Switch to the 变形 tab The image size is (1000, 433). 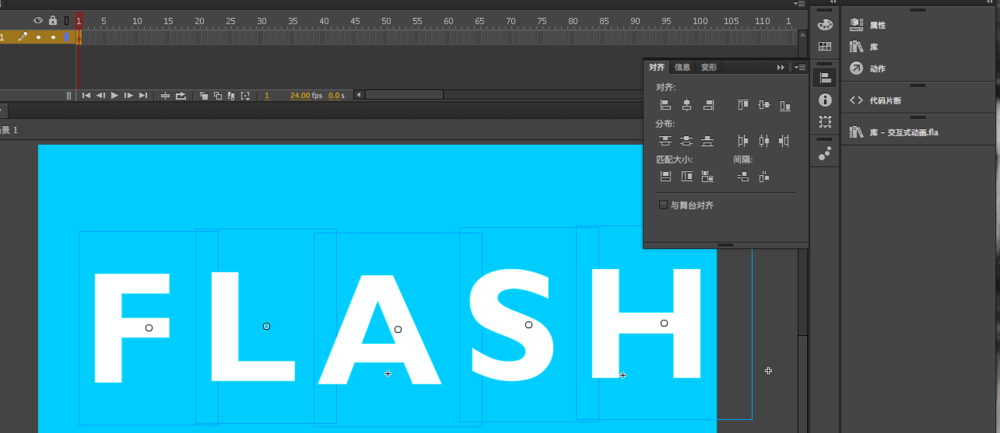(709, 67)
